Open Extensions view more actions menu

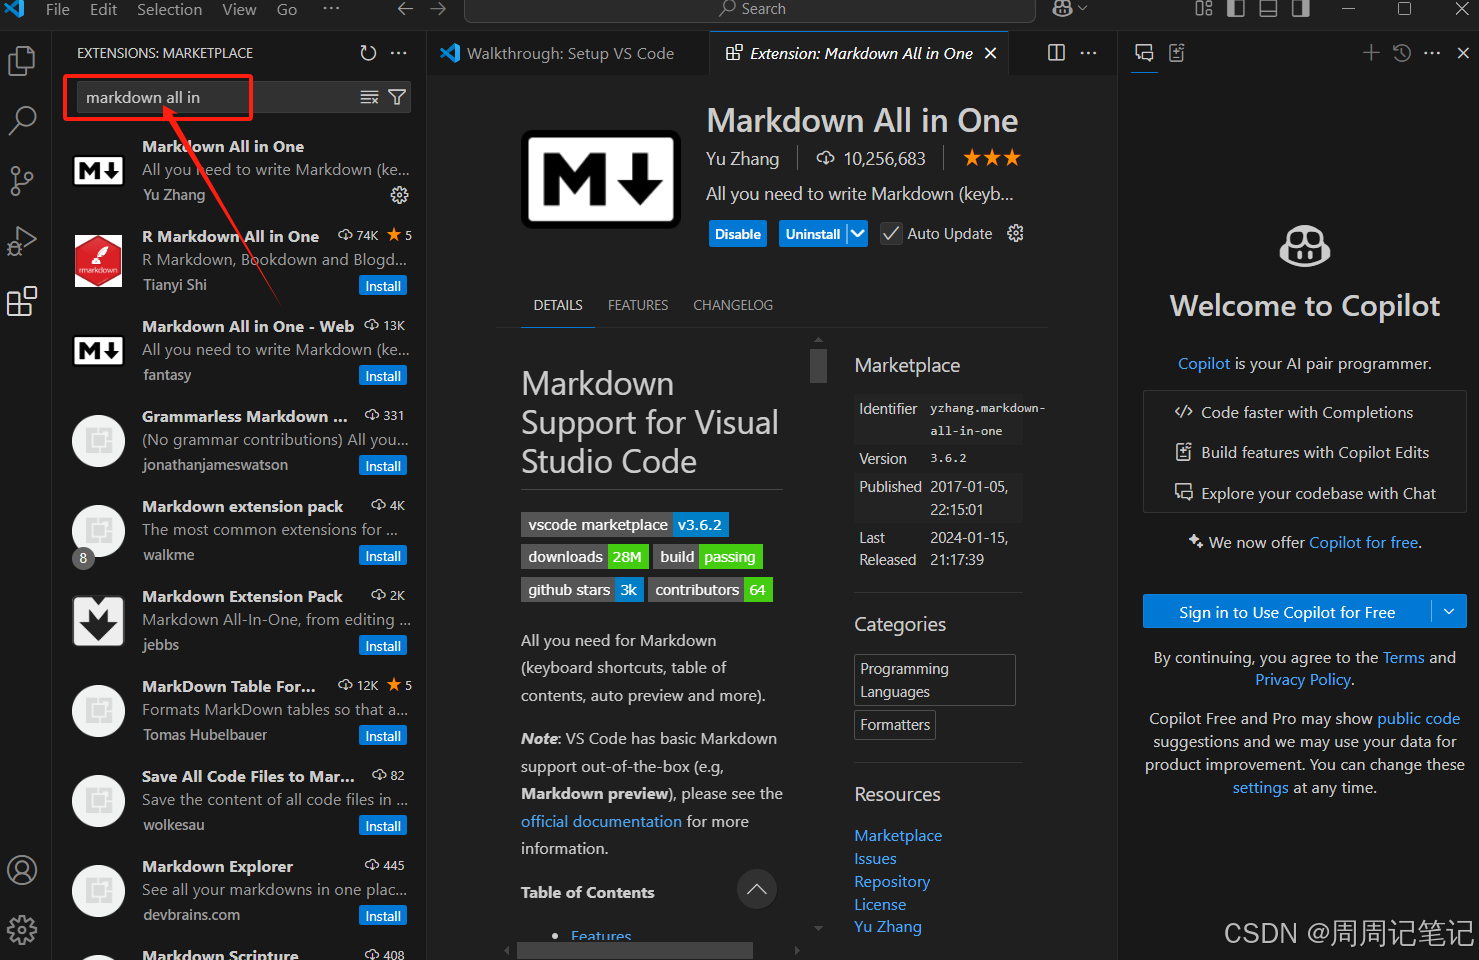[x=399, y=53]
